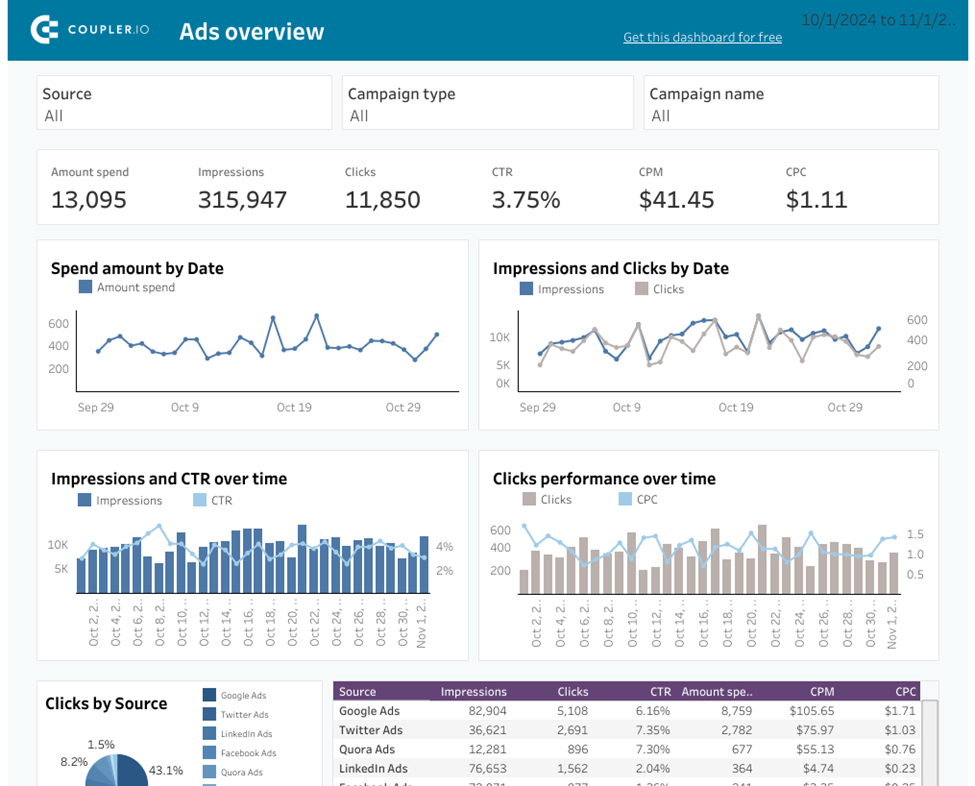
Task: Click the Amount spend value 13,095
Action: pos(89,200)
